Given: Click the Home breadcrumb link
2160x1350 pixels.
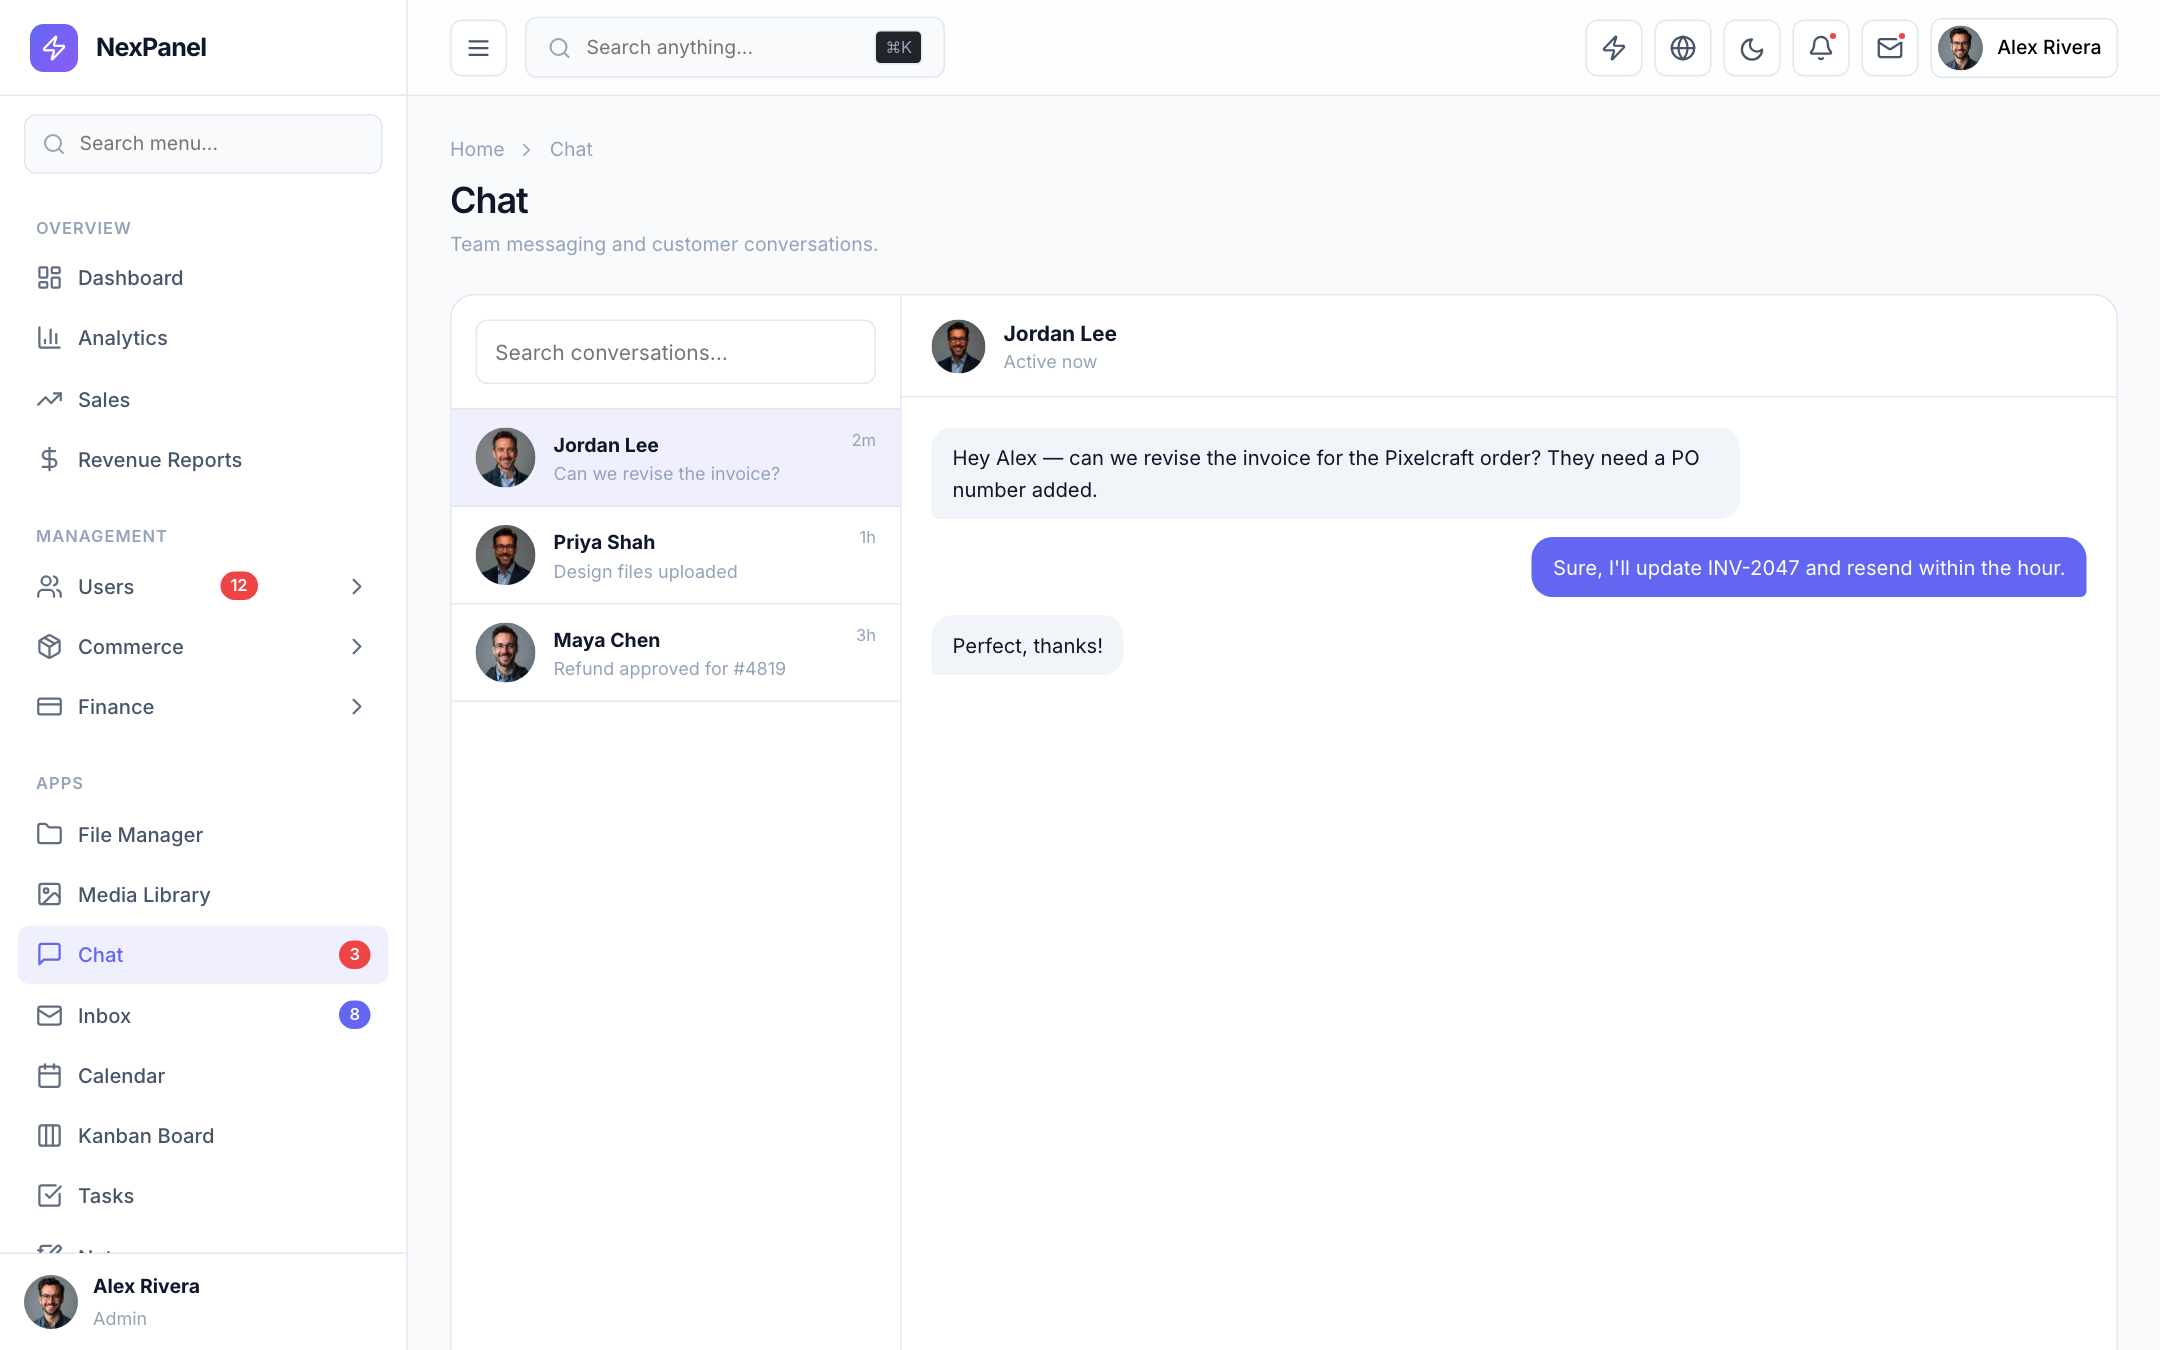Looking at the screenshot, I should tap(477, 149).
